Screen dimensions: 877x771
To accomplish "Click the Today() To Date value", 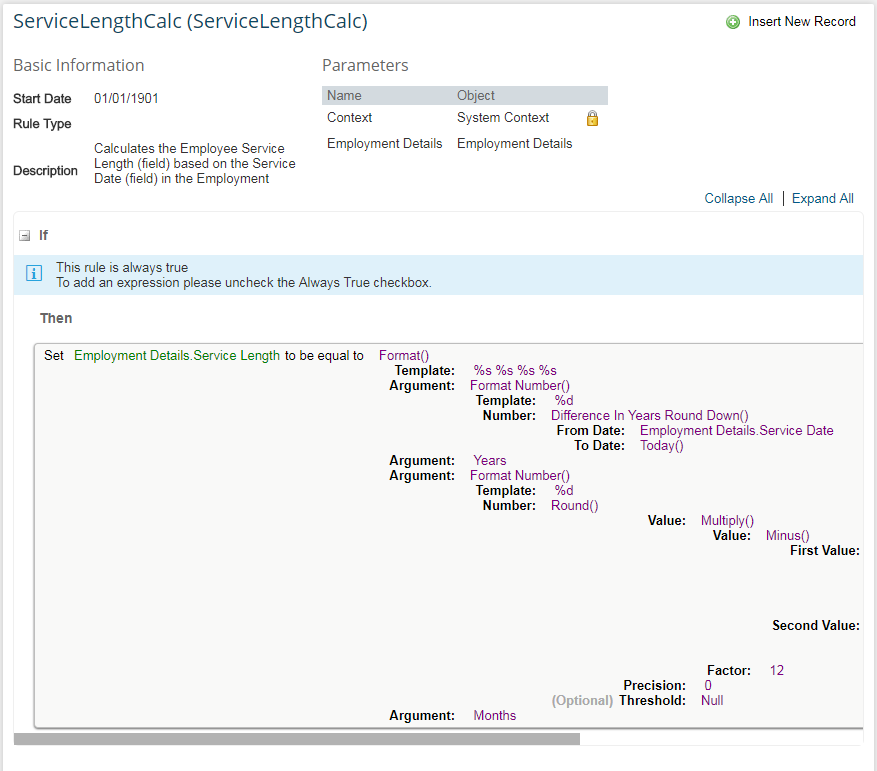I will click(x=662, y=446).
